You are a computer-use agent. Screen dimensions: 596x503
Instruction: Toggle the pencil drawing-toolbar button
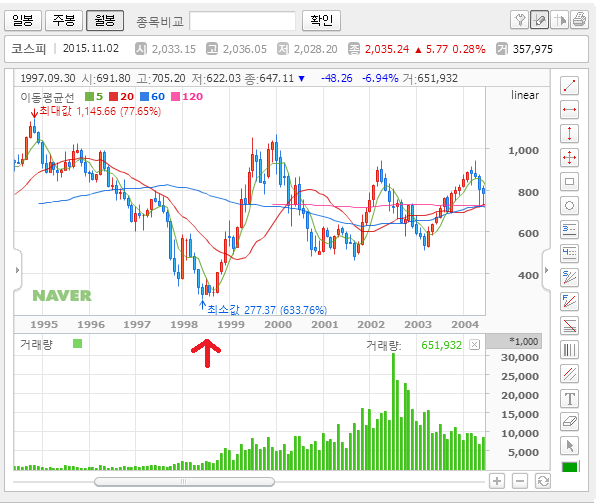(x=539, y=20)
